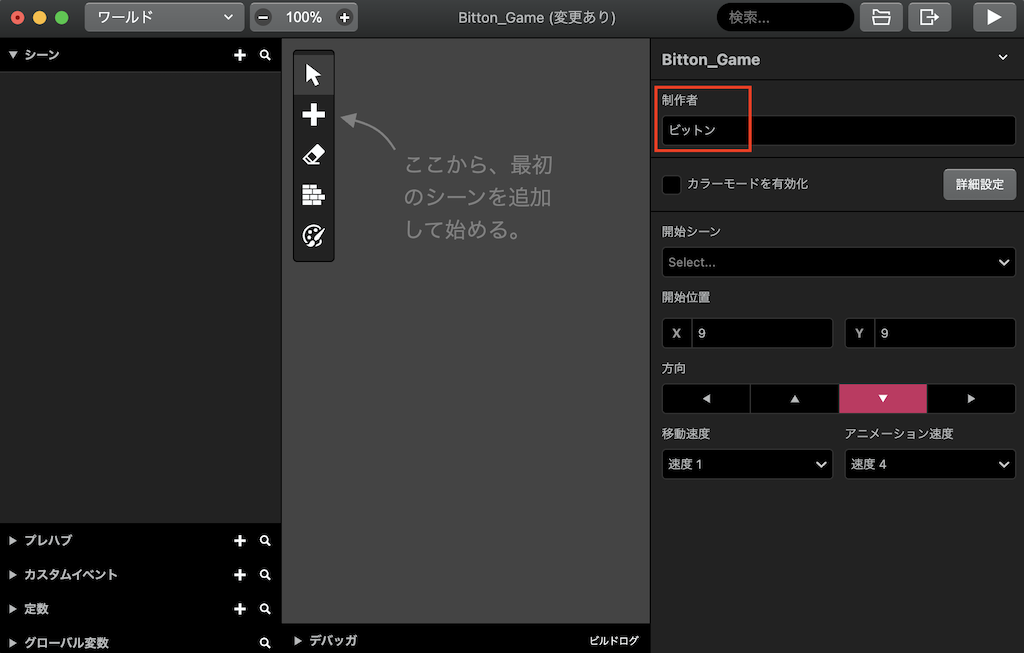The image size is (1024, 653).
Task: Click the 検索 search field
Action: tap(785, 18)
